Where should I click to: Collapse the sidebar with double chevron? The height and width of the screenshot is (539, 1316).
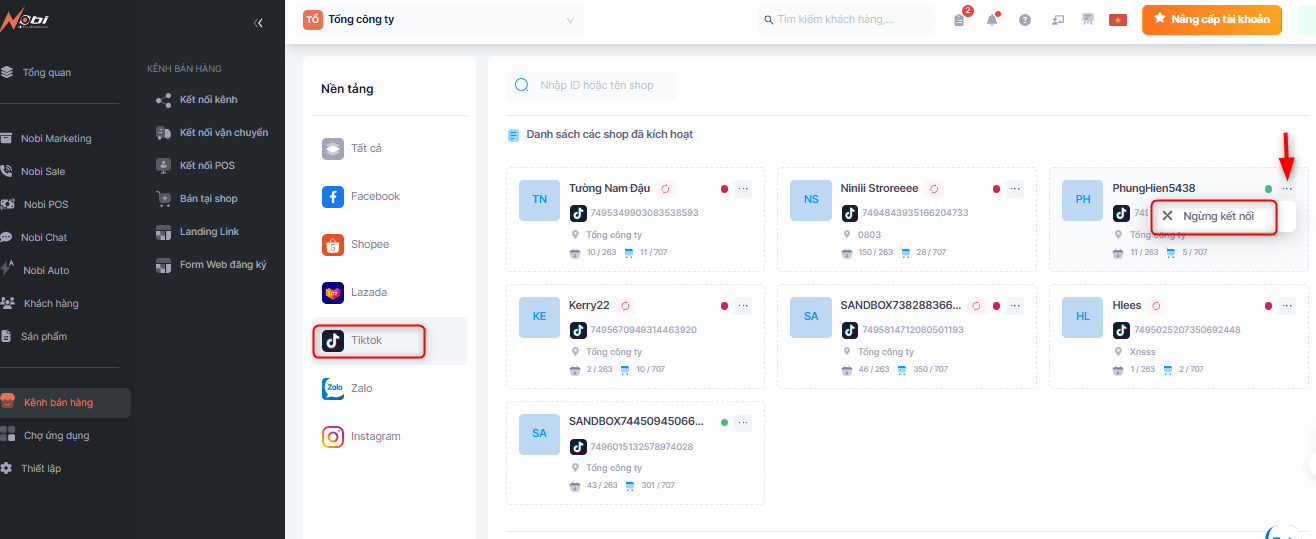click(259, 22)
